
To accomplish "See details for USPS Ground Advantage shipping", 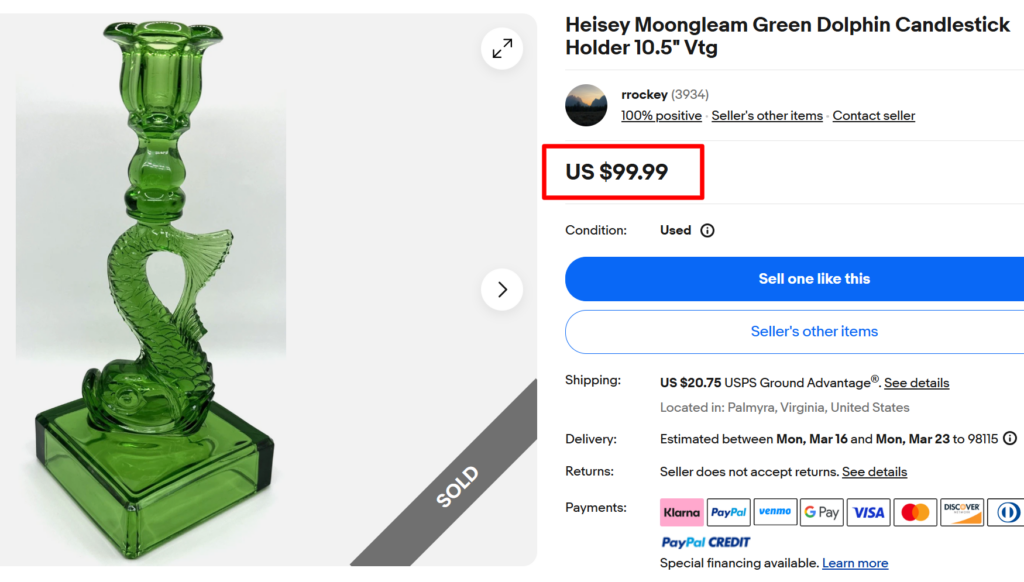I will click(917, 382).
